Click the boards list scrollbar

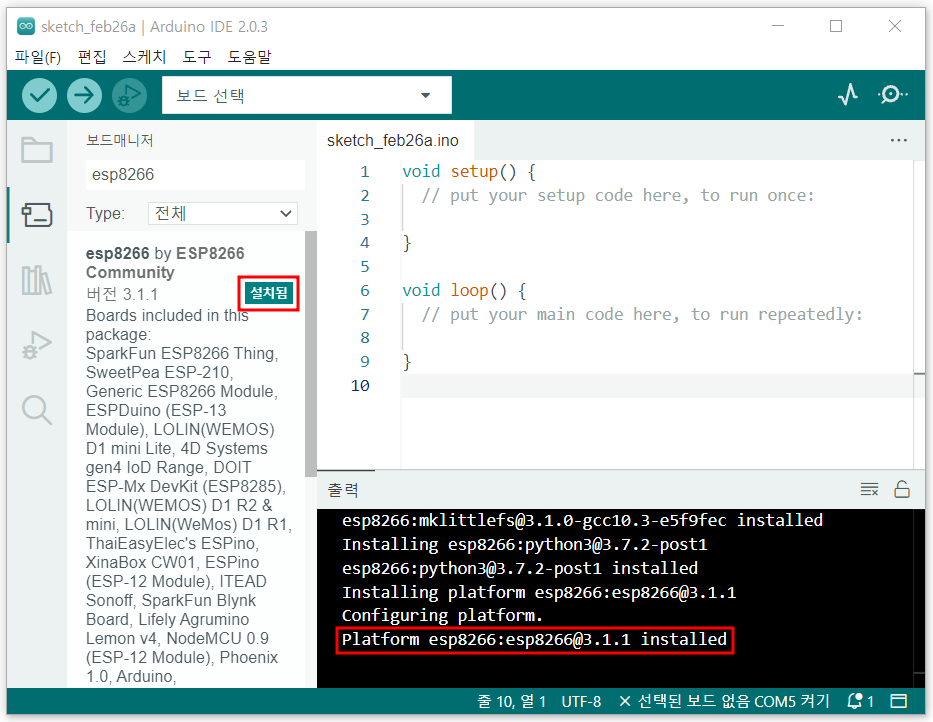tap(310, 354)
